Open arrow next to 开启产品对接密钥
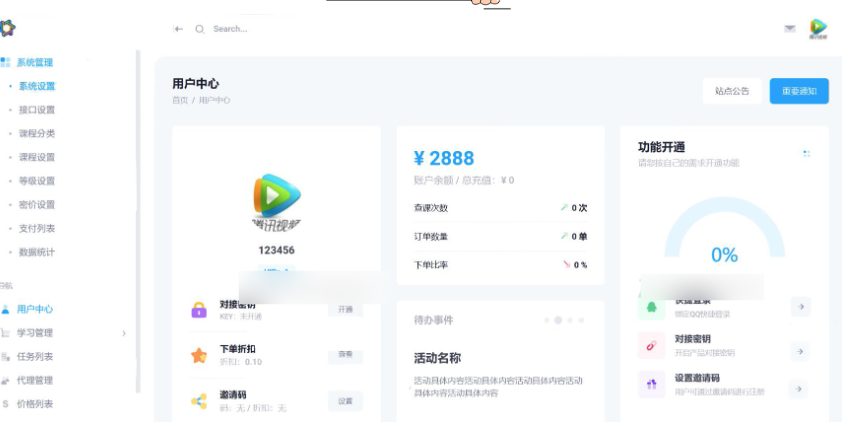The width and height of the screenshot is (842, 431). click(800, 352)
